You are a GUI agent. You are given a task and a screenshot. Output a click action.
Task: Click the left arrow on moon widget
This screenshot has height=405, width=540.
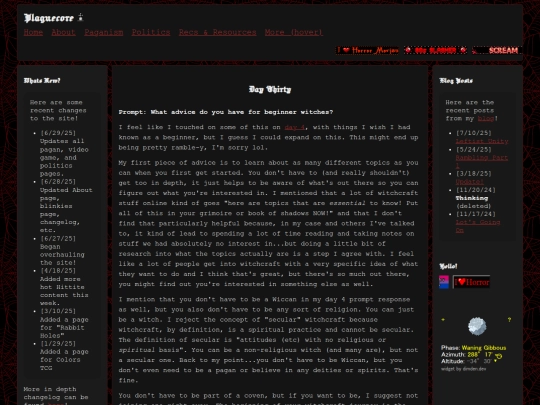click(443, 320)
